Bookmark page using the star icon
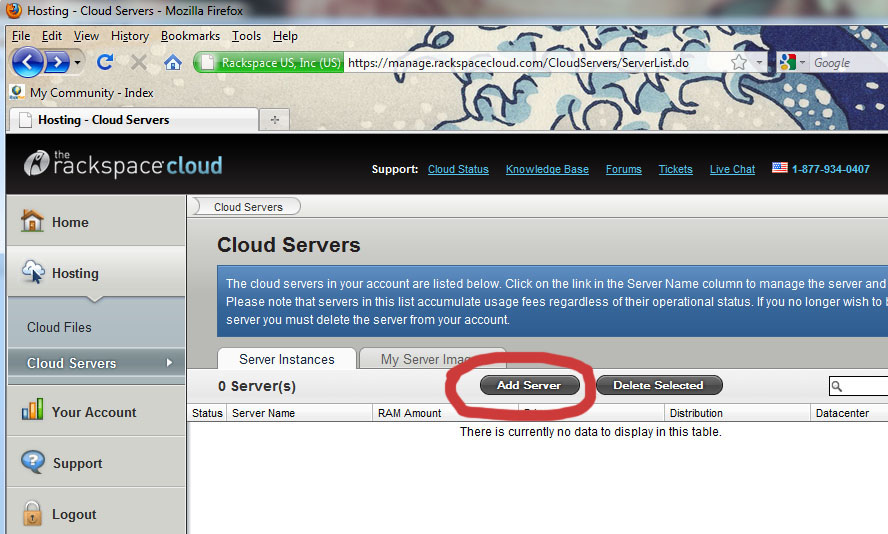 (739, 62)
